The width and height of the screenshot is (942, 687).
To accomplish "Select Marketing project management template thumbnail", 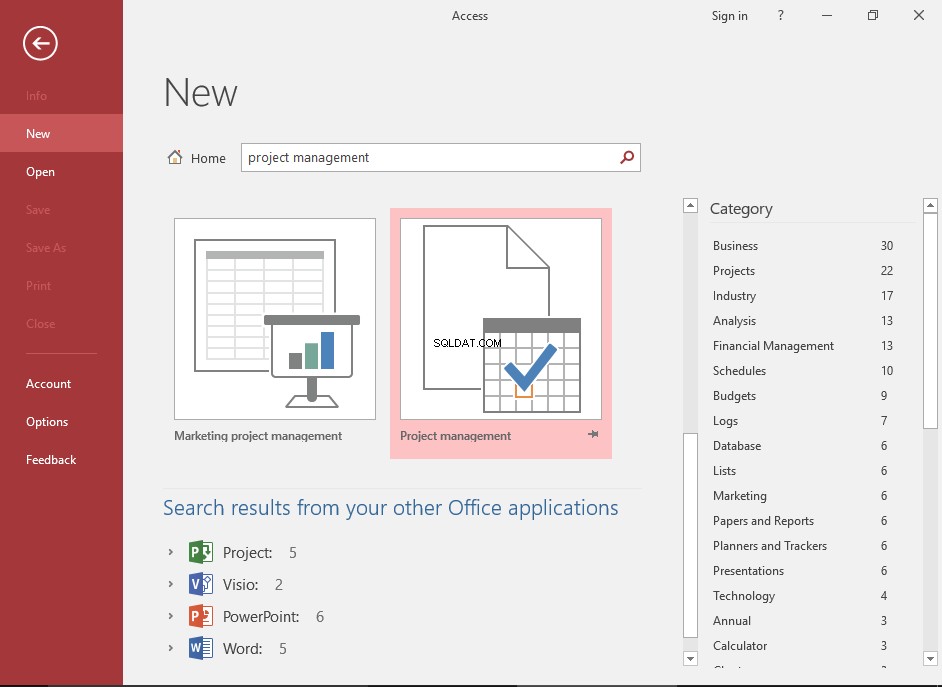I will 275,319.
